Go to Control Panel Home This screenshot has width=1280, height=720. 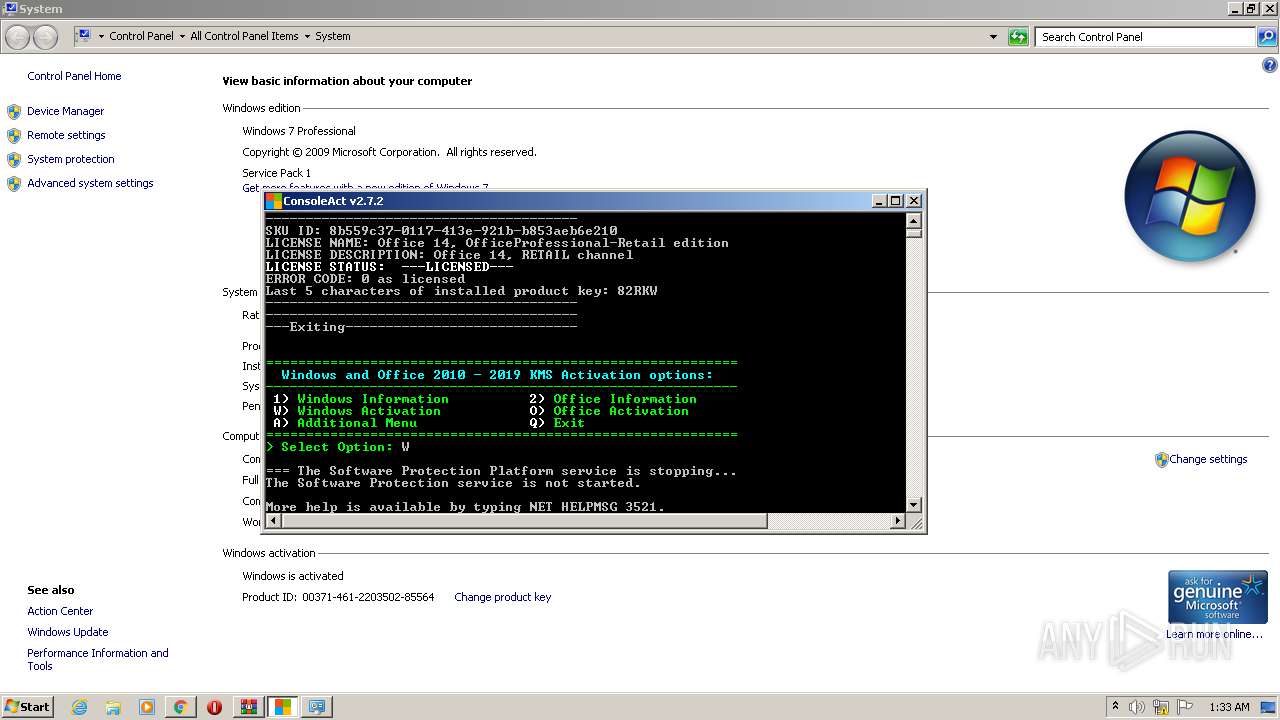[x=74, y=76]
